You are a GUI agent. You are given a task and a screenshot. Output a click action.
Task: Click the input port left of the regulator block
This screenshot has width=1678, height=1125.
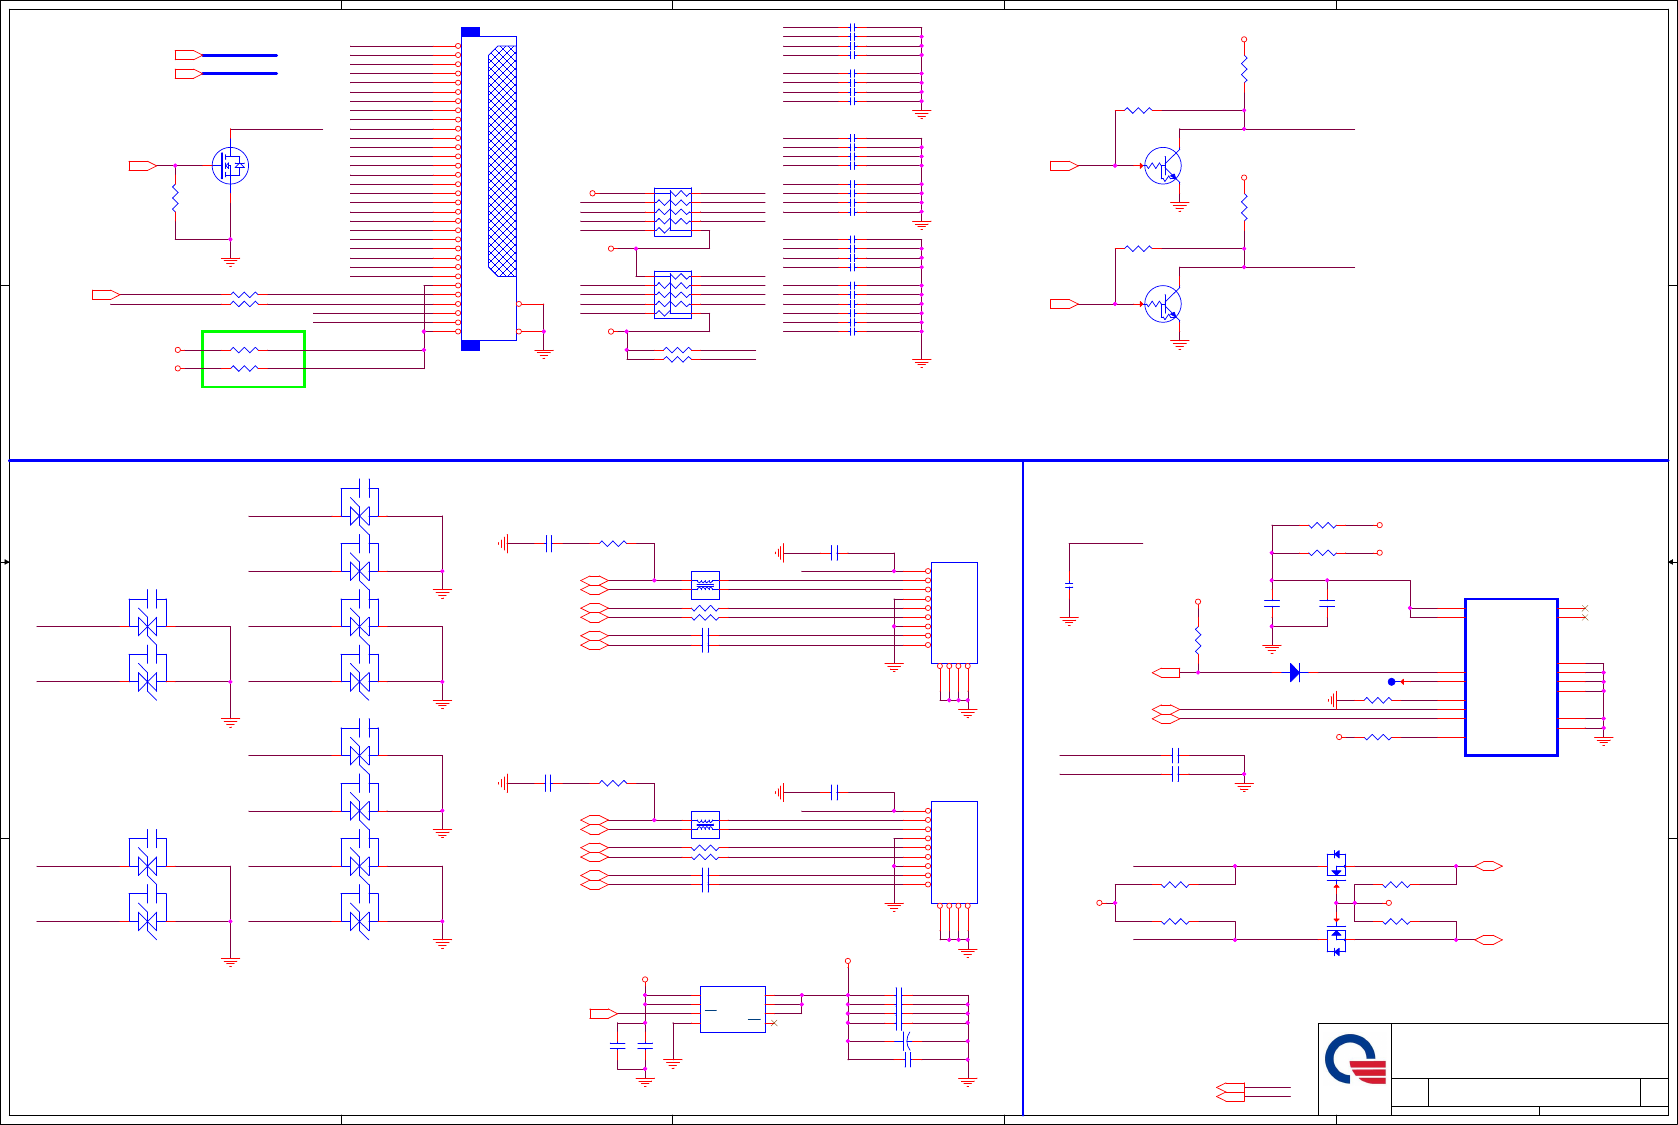point(604,1014)
